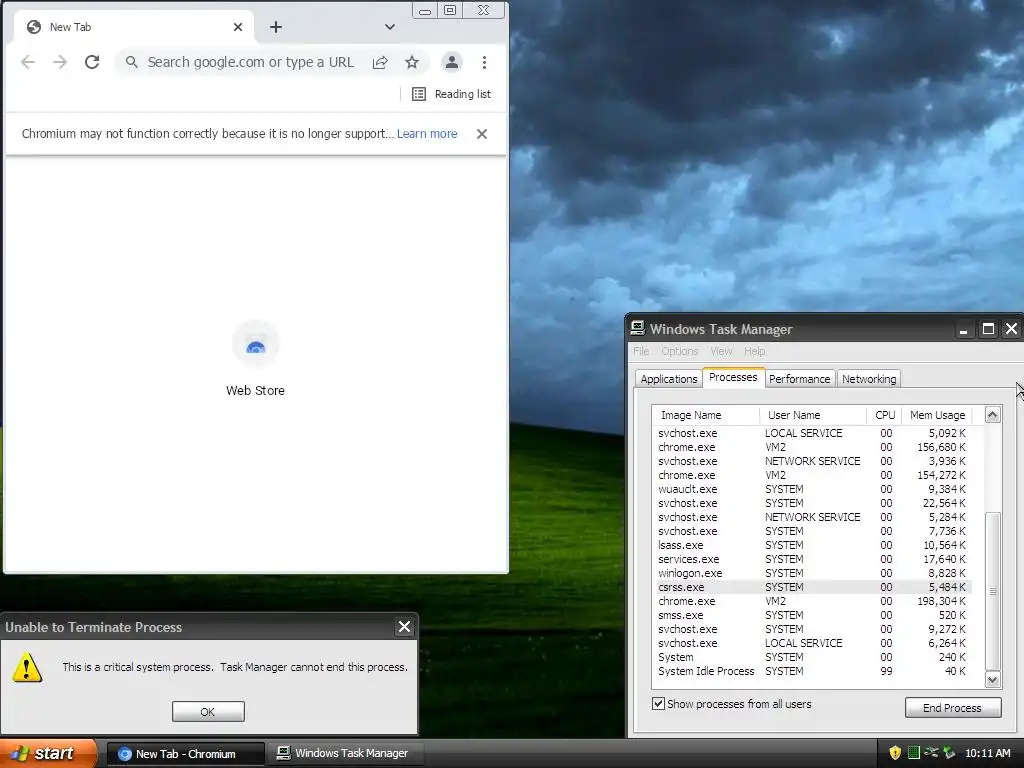
Task: Select the winlogon.exe process
Action: (812, 573)
